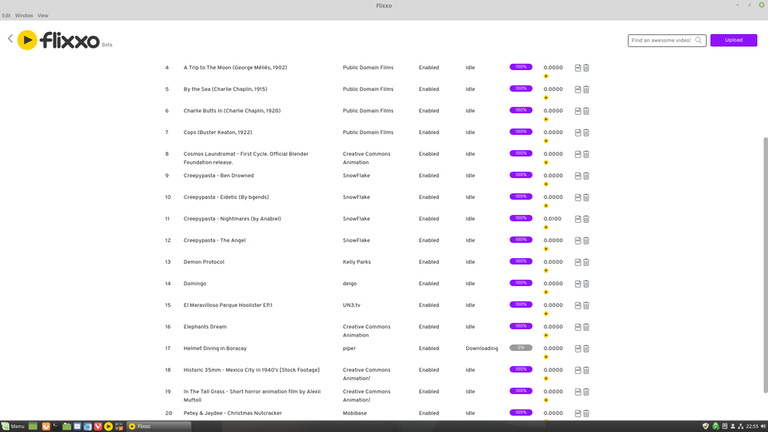Click the Flixxo play logo
This screenshot has height=432, width=768.
pyautogui.click(x=27, y=40)
